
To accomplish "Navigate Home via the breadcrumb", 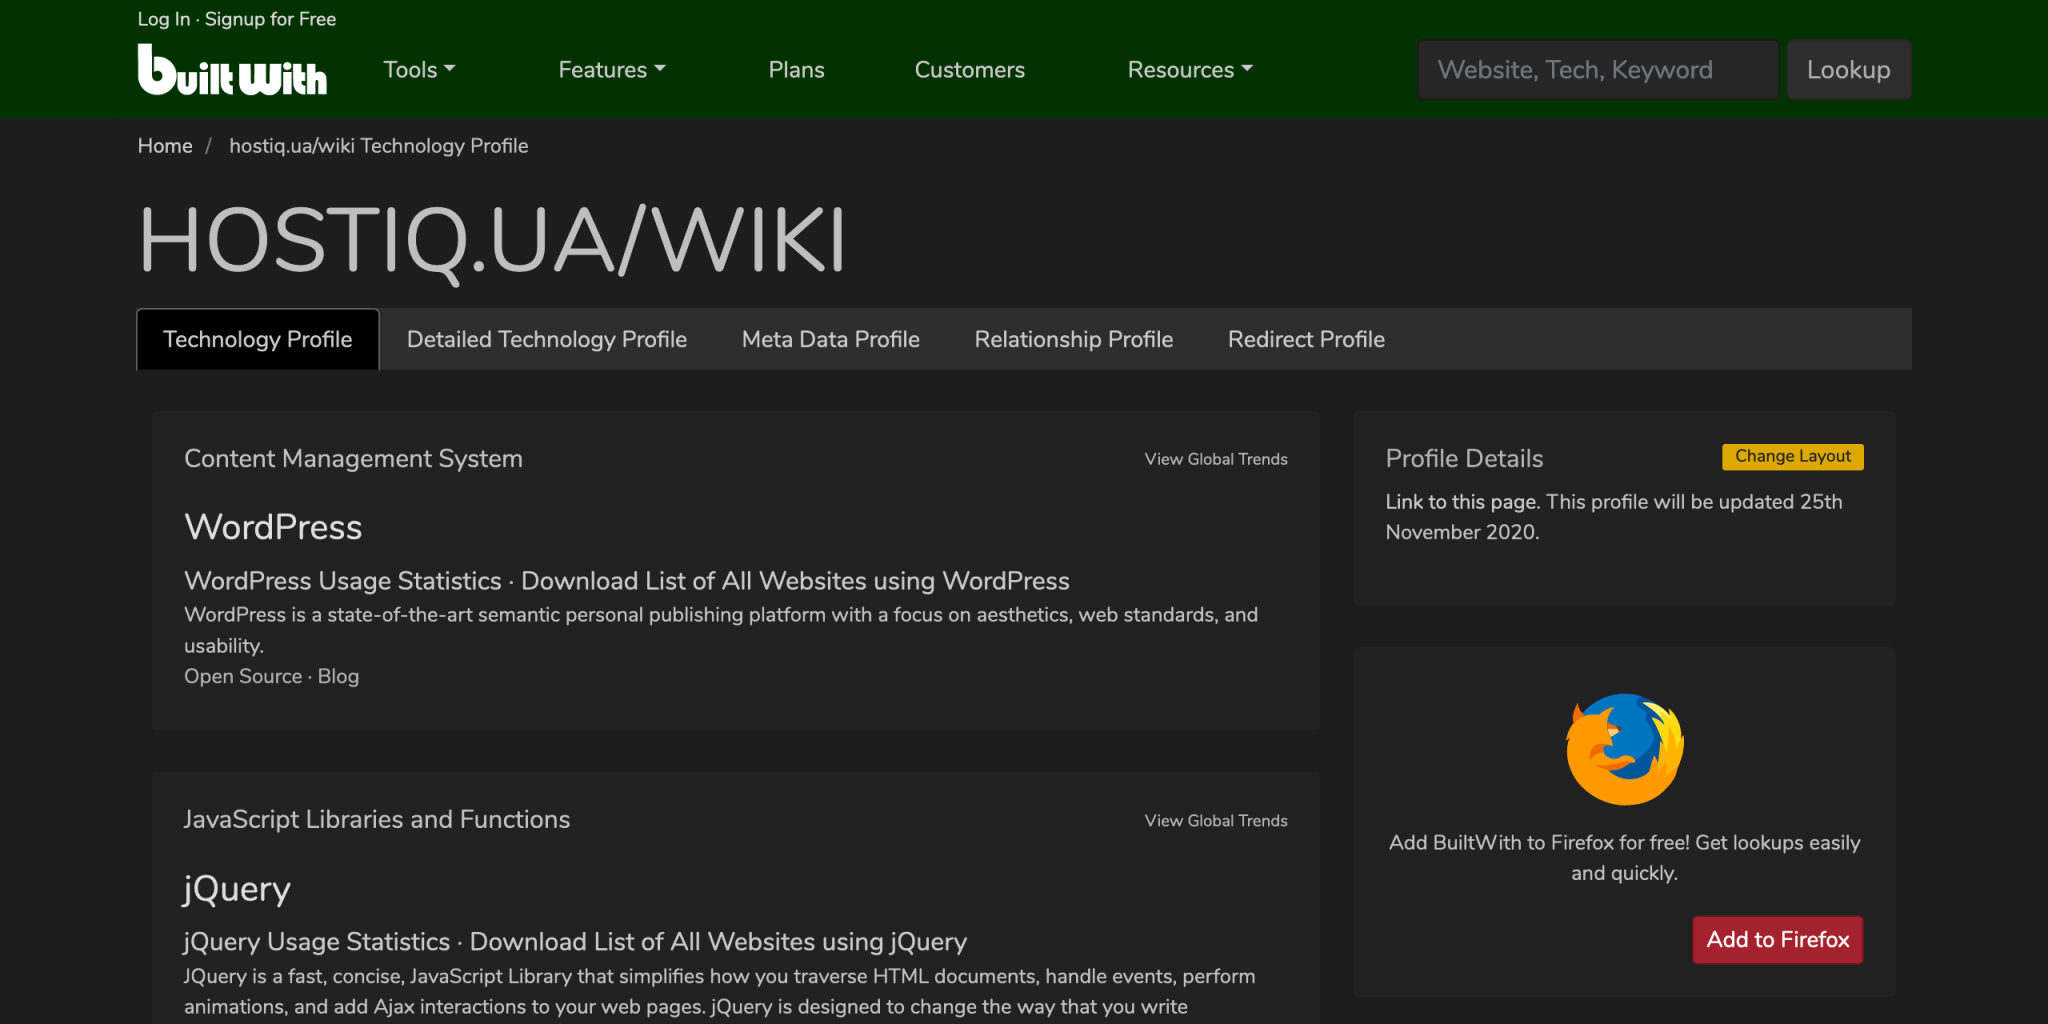I will click(165, 145).
